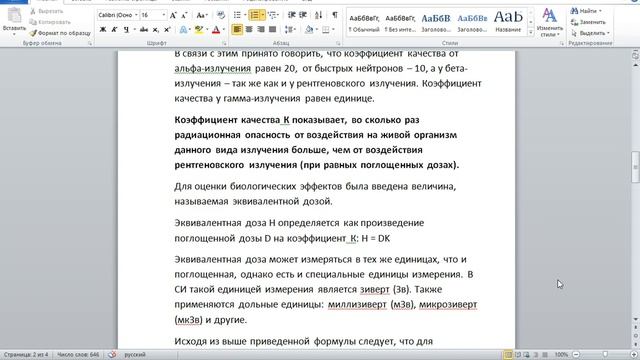Toggle show paragraph marks (¶)

335,15
